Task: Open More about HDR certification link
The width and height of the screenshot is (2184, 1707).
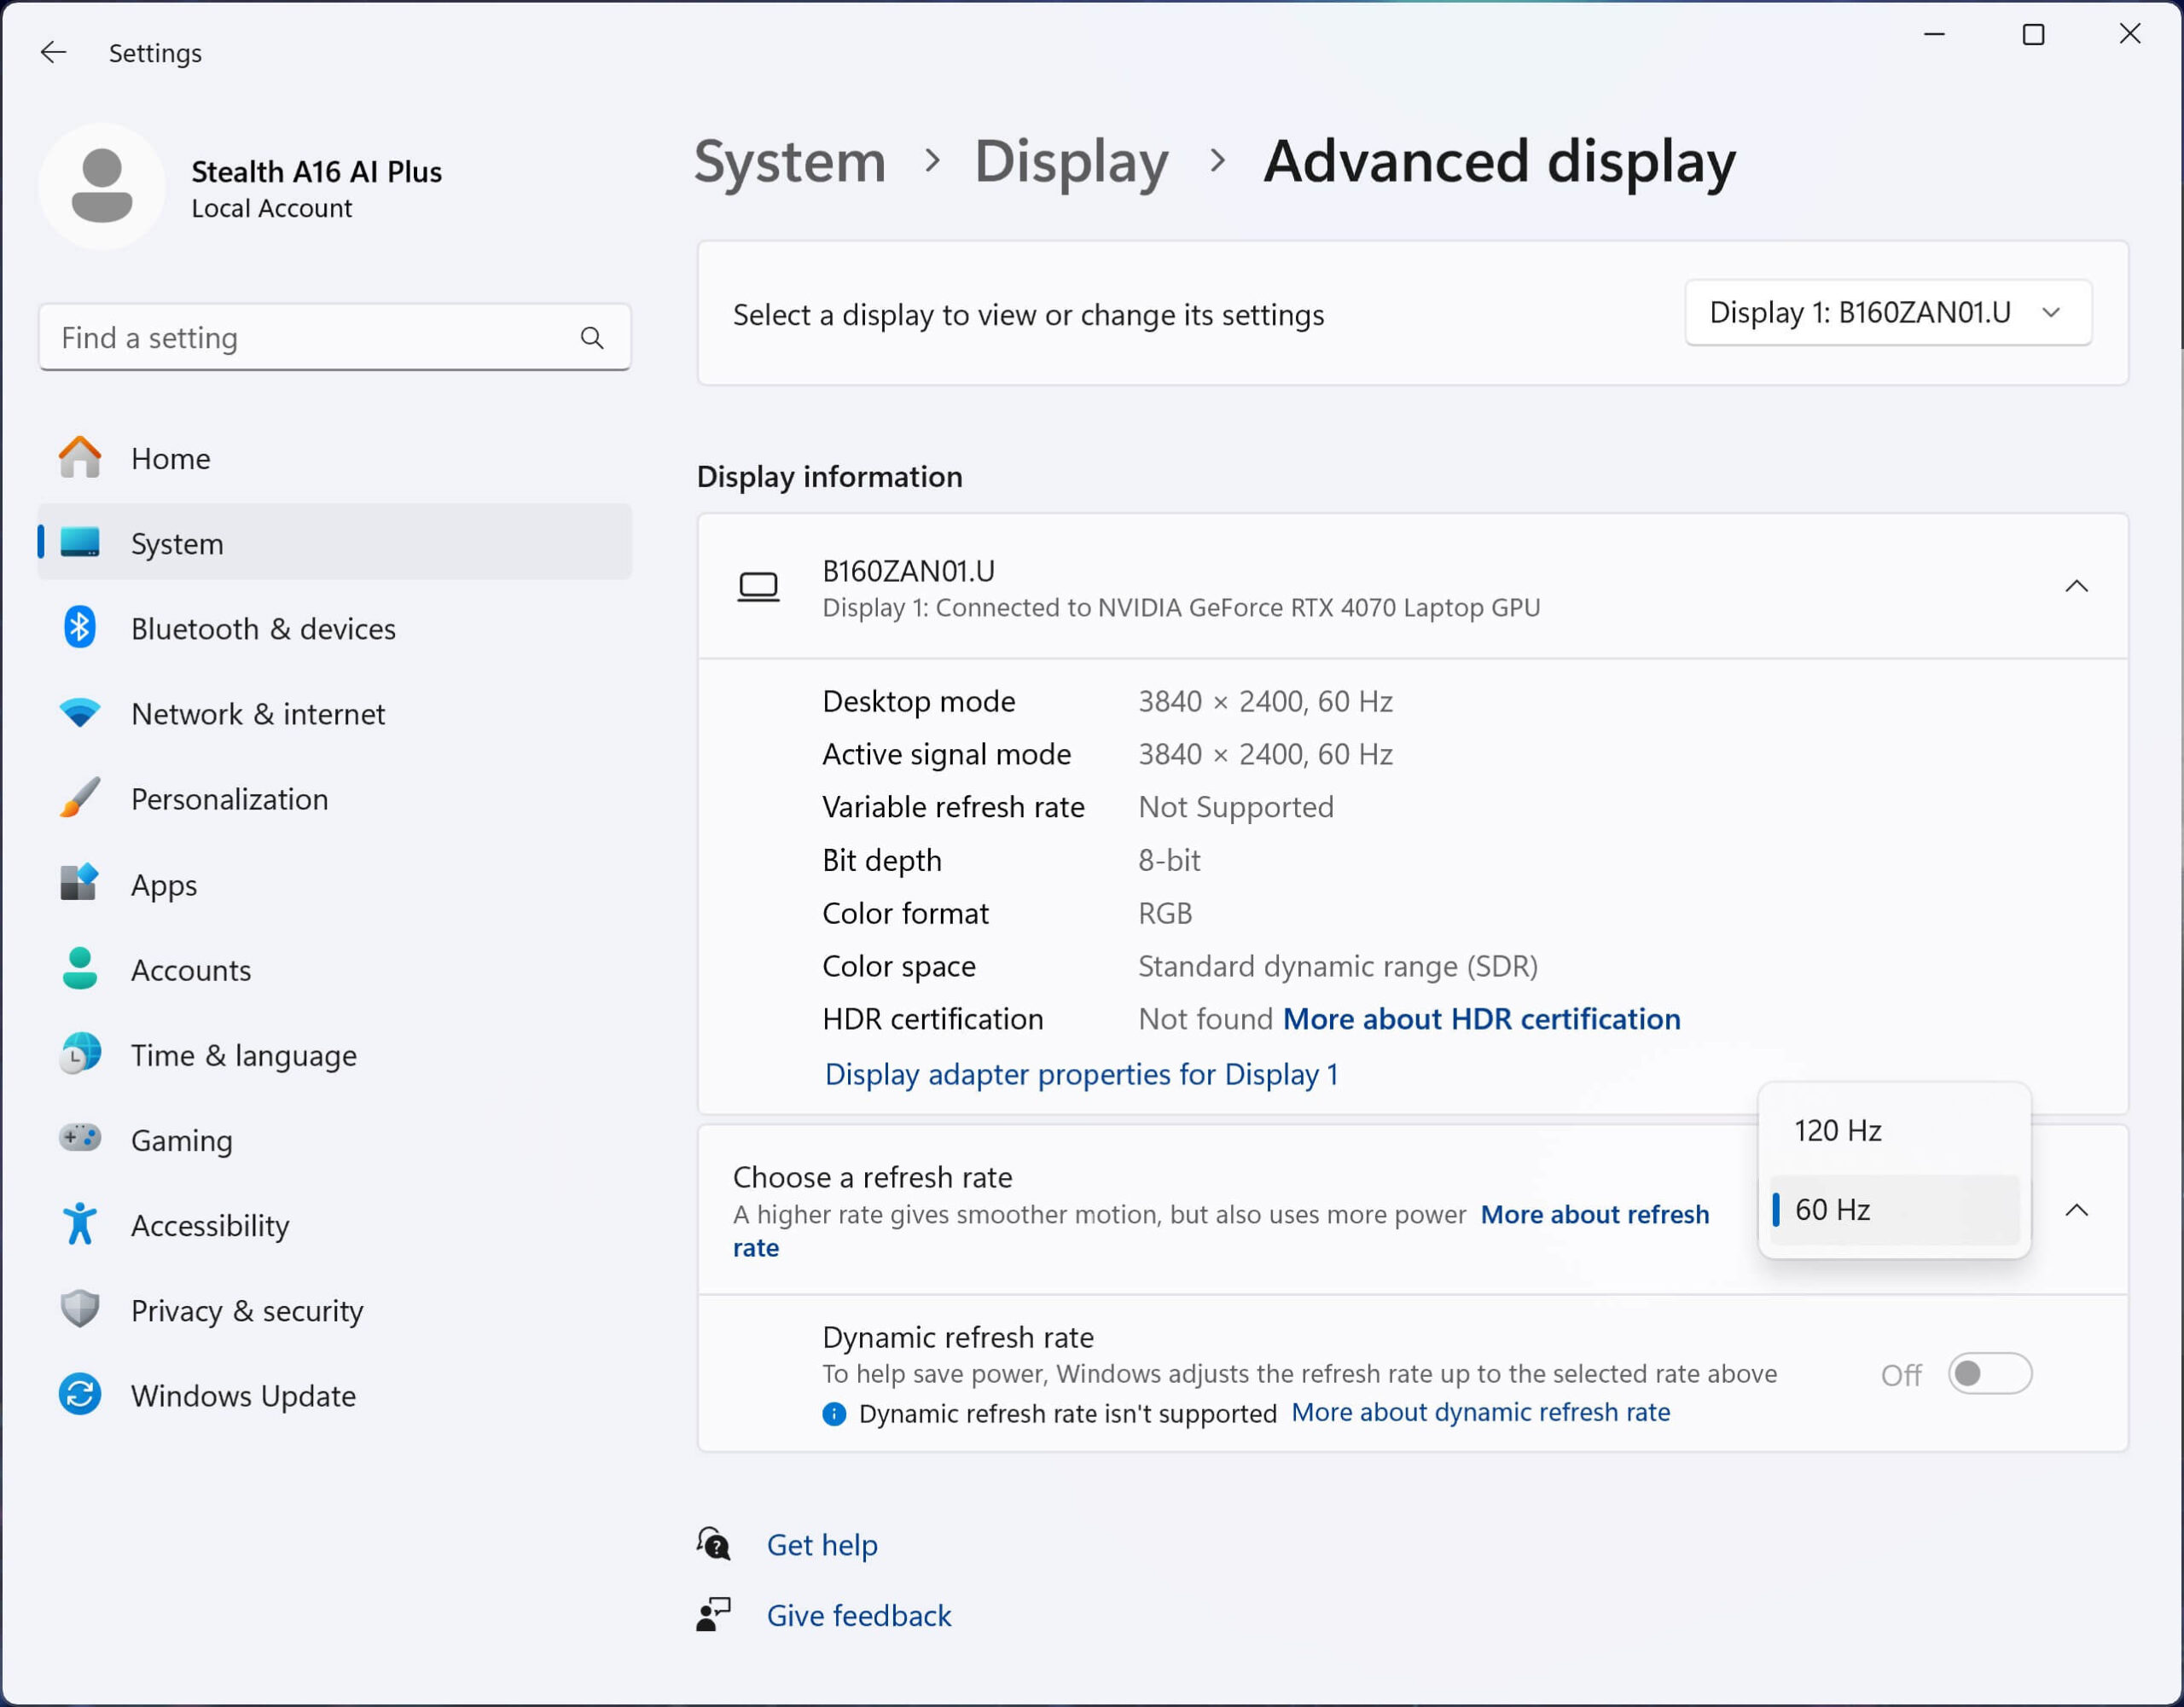Action: tap(1481, 1019)
